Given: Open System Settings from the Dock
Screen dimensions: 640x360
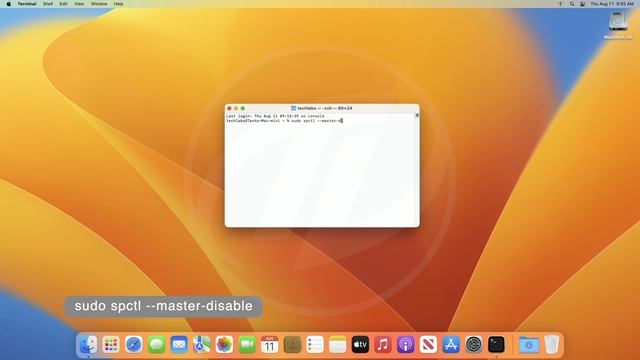Looking at the screenshot, I should 473,345.
